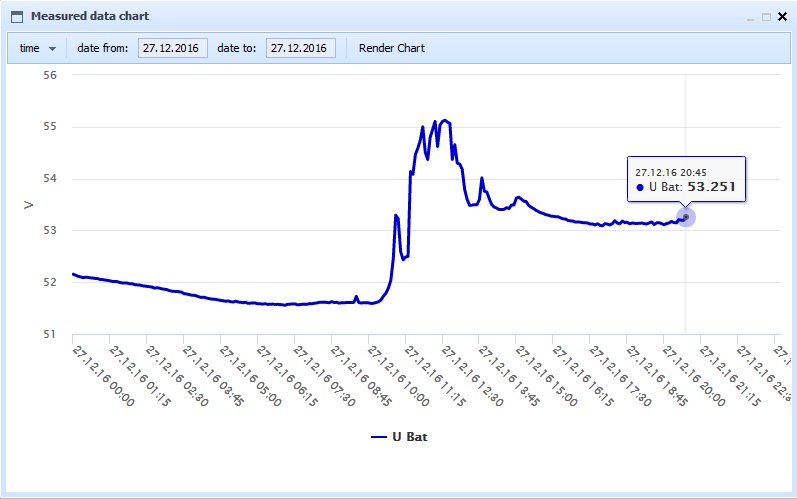Click the 27.12.16 20:00 x-axis label
Screen dimensions: 797x499
pos(694,376)
